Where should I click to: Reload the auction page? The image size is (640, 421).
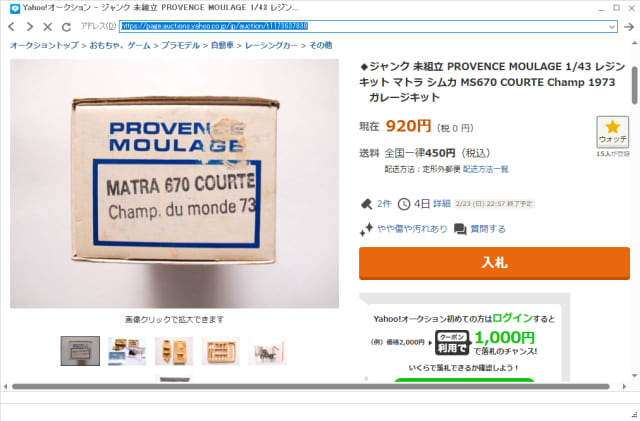(66, 27)
